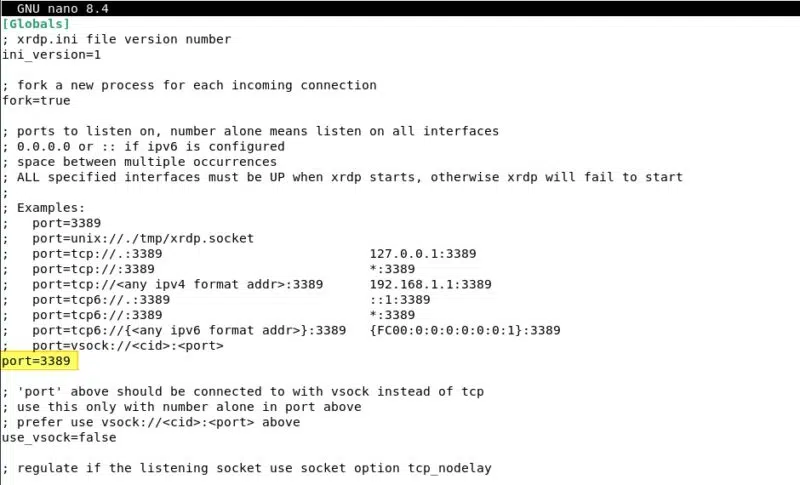Place cursor on the 'ports to listen on' comment

tap(250, 131)
